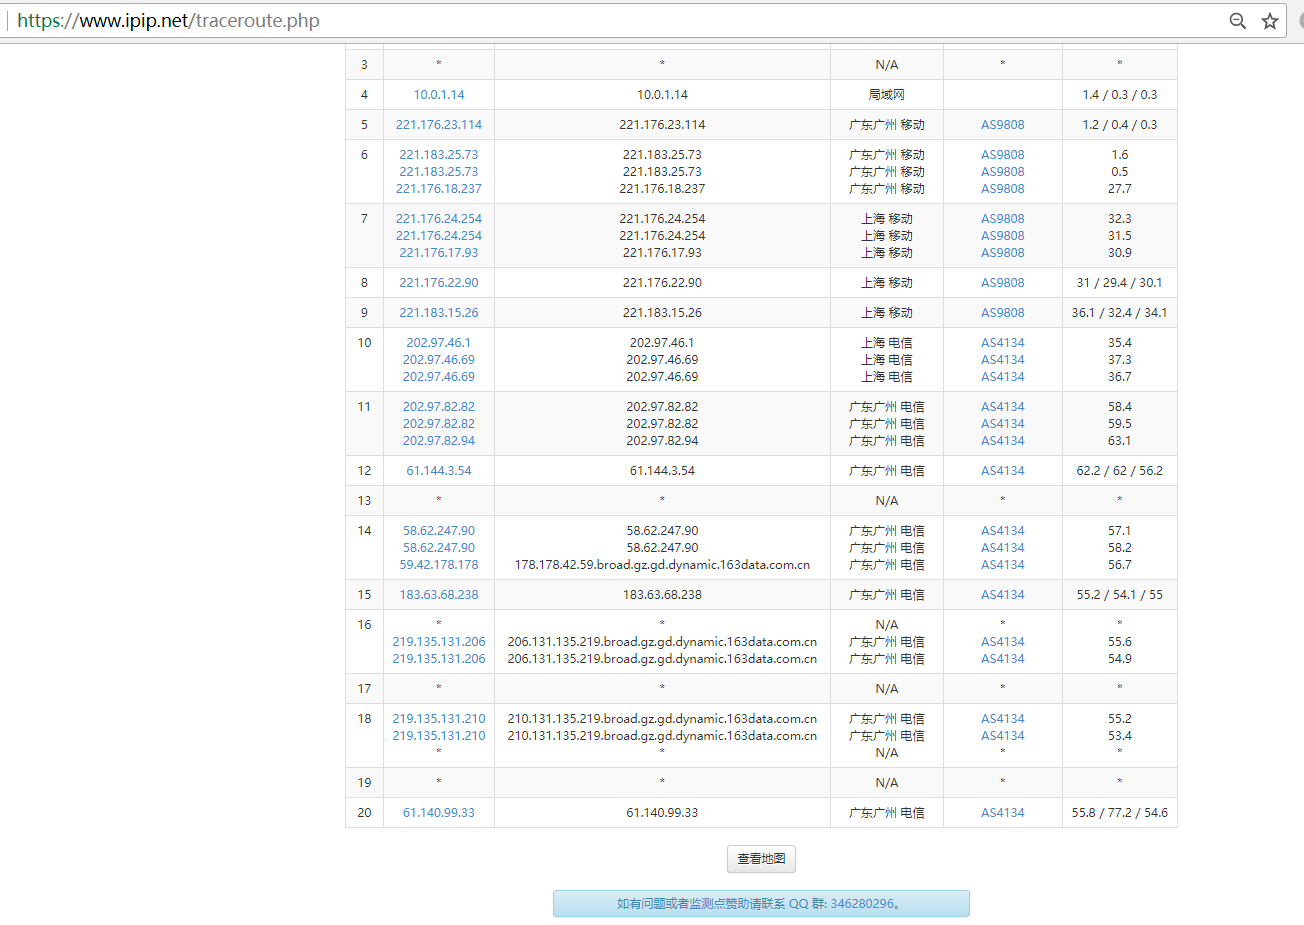Open the blue 221.176.23.114 IP link

[439, 125]
